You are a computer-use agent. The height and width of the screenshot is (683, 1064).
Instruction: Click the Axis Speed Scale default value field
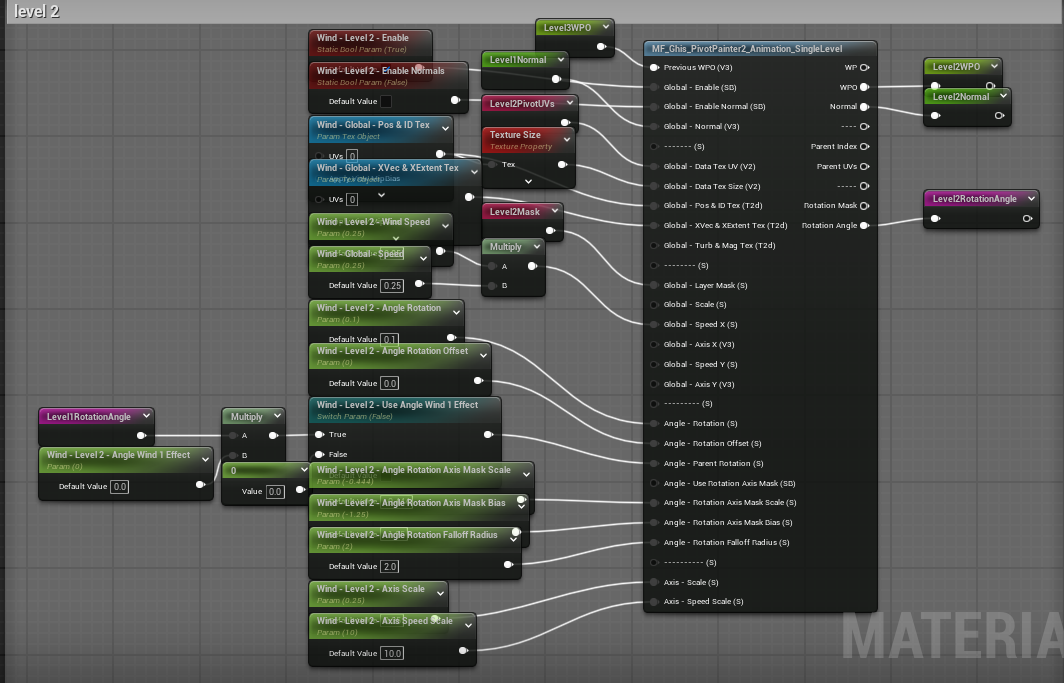pyautogui.click(x=390, y=653)
